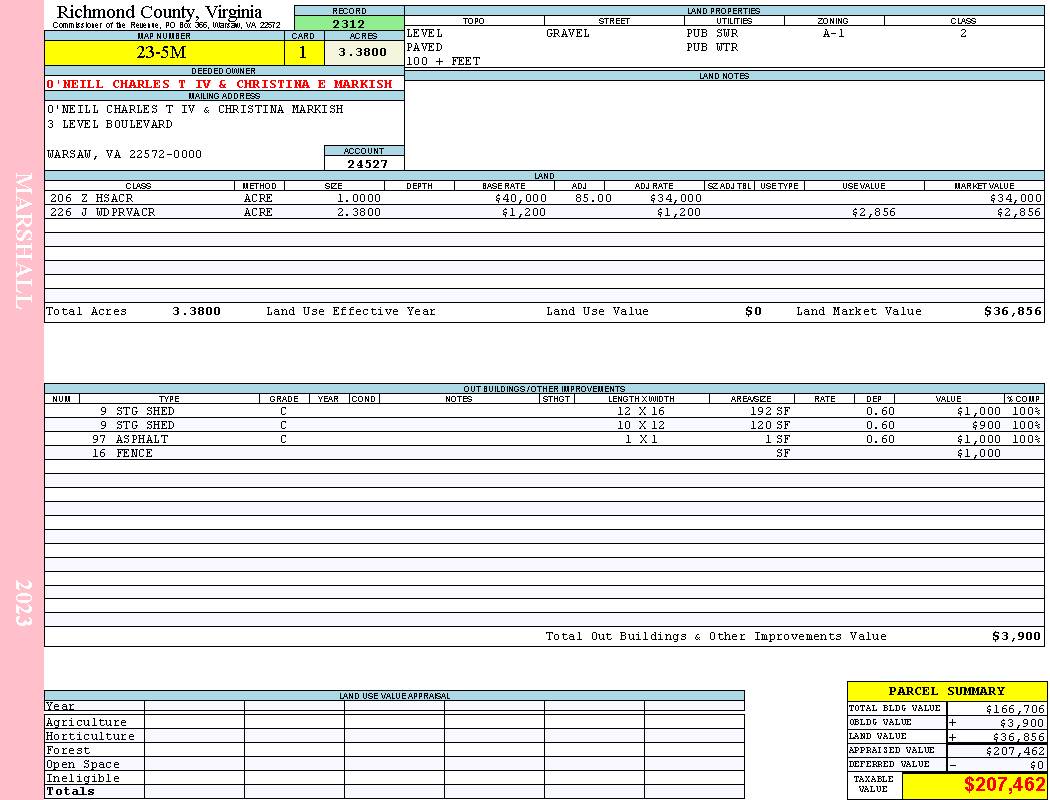Click the card number 1 cell
The width and height of the screenshot is (1050, 800).
click(x=303, y=52)
